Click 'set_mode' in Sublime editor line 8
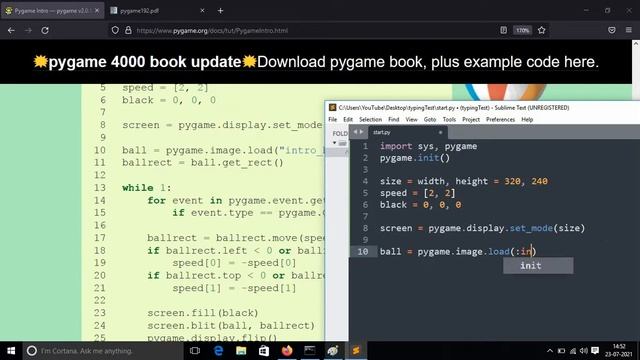This screenshot has height=360, width=640. [531, 228]
